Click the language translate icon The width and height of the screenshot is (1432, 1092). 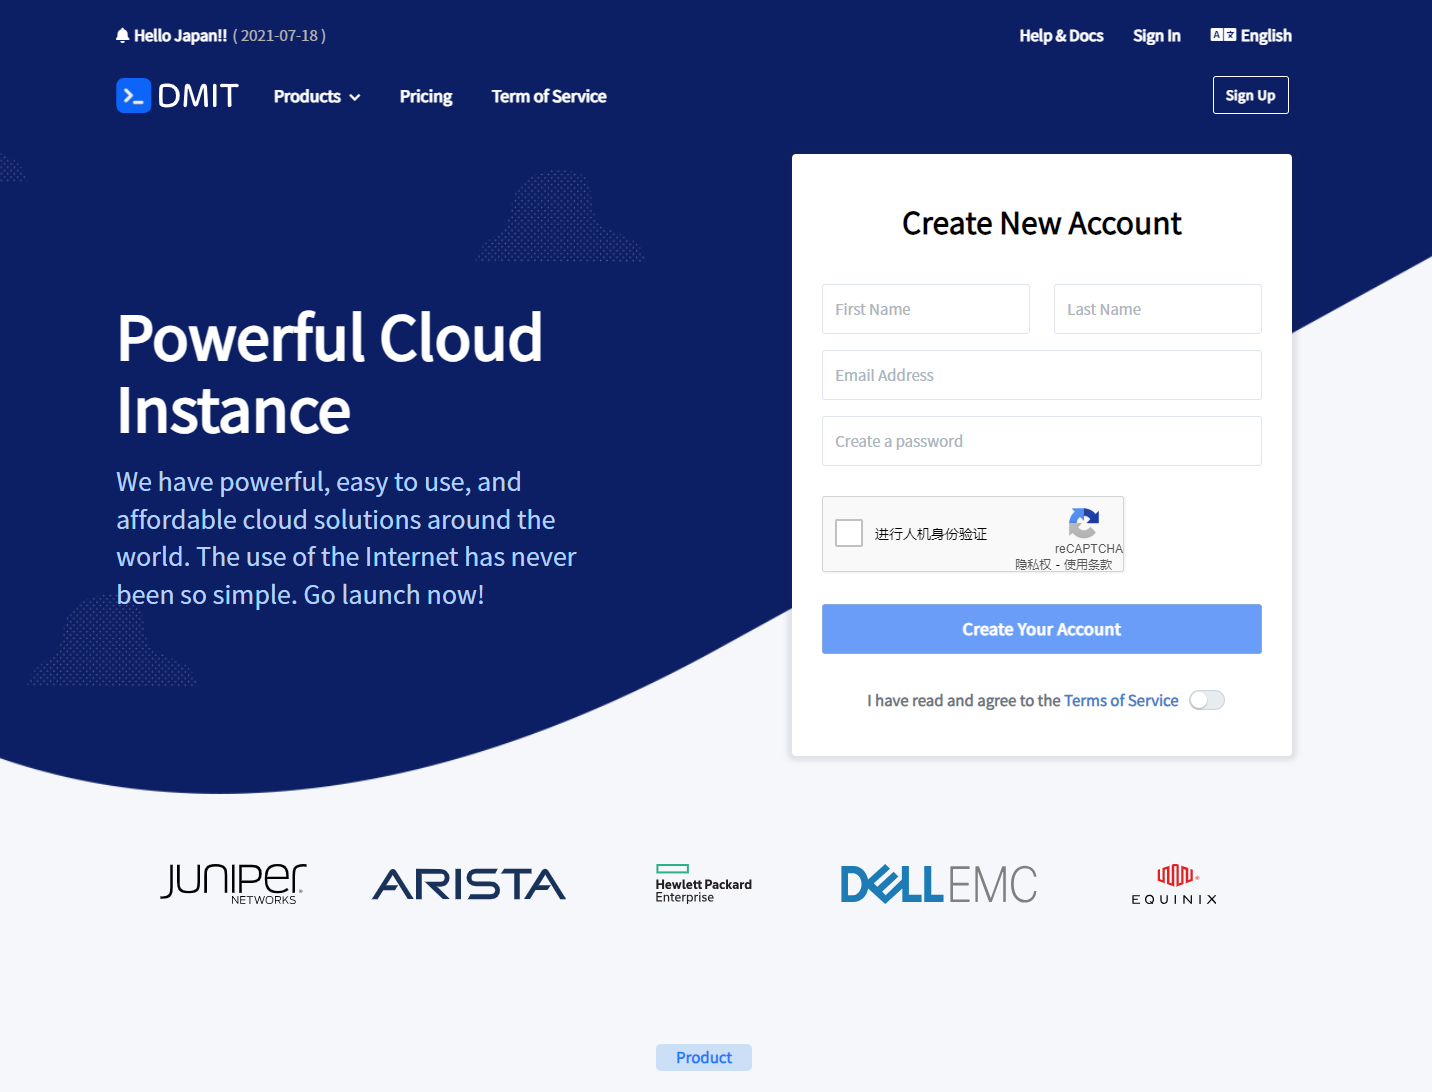(1222, 35)
